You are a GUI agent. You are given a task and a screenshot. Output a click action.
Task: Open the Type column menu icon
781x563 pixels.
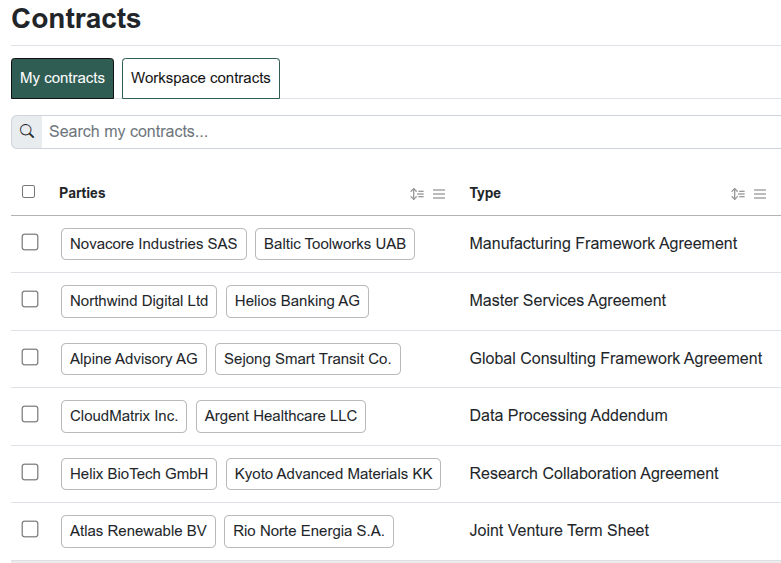pyautogui.click(x=760, y=194)
